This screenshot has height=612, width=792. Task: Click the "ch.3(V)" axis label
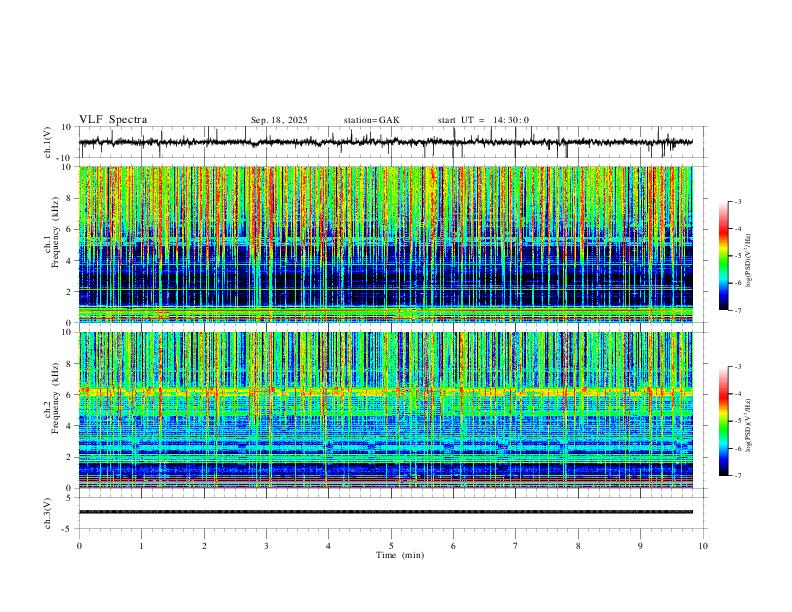point(48,513)
